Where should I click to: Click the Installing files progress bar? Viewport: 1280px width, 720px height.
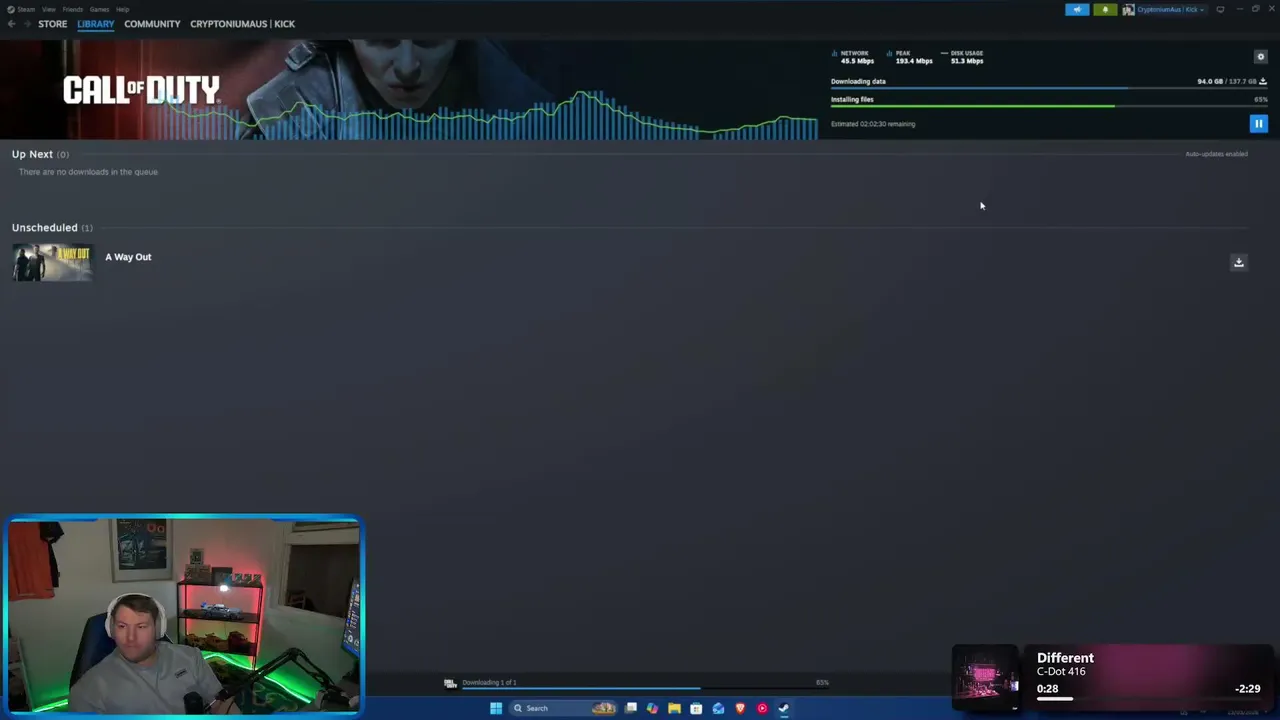1049,106
